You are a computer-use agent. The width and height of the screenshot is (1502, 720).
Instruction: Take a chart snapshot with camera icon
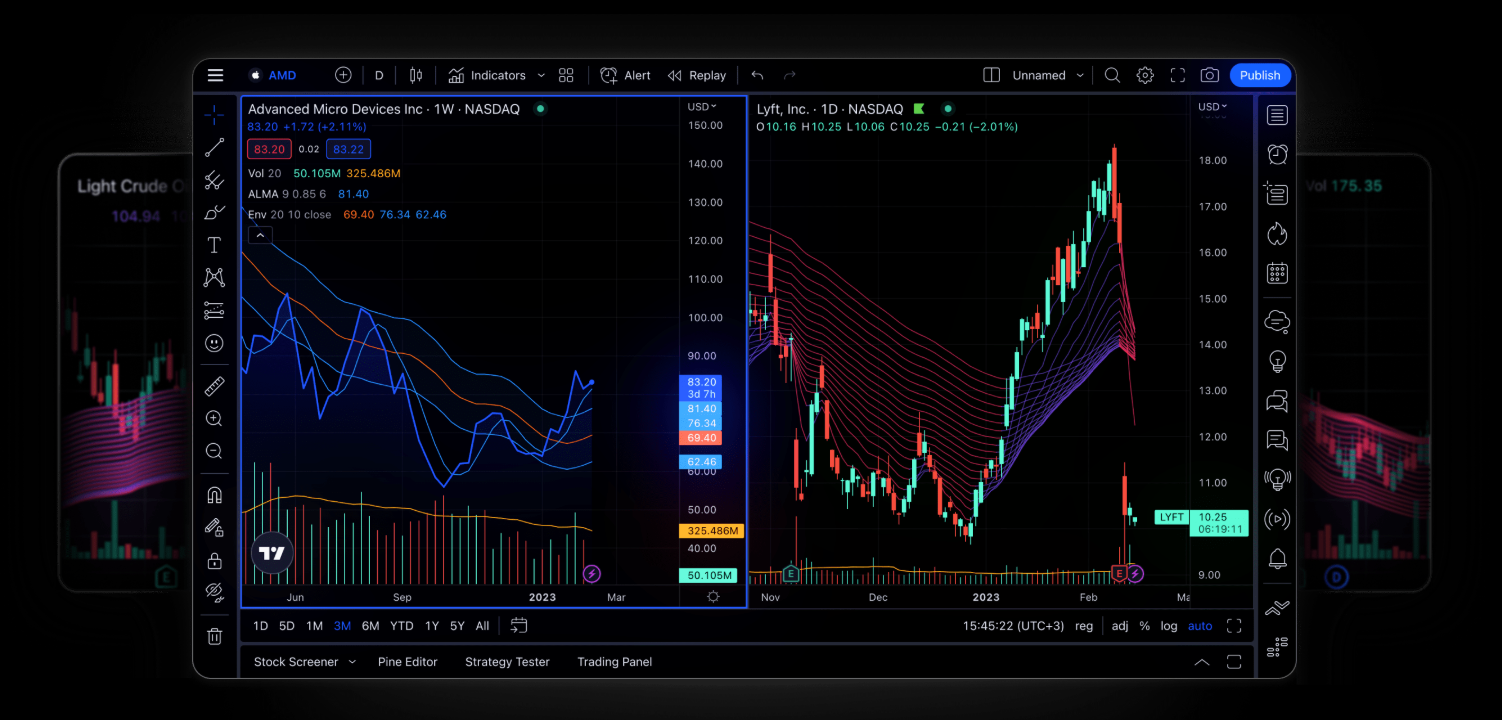click(1210, 75)
